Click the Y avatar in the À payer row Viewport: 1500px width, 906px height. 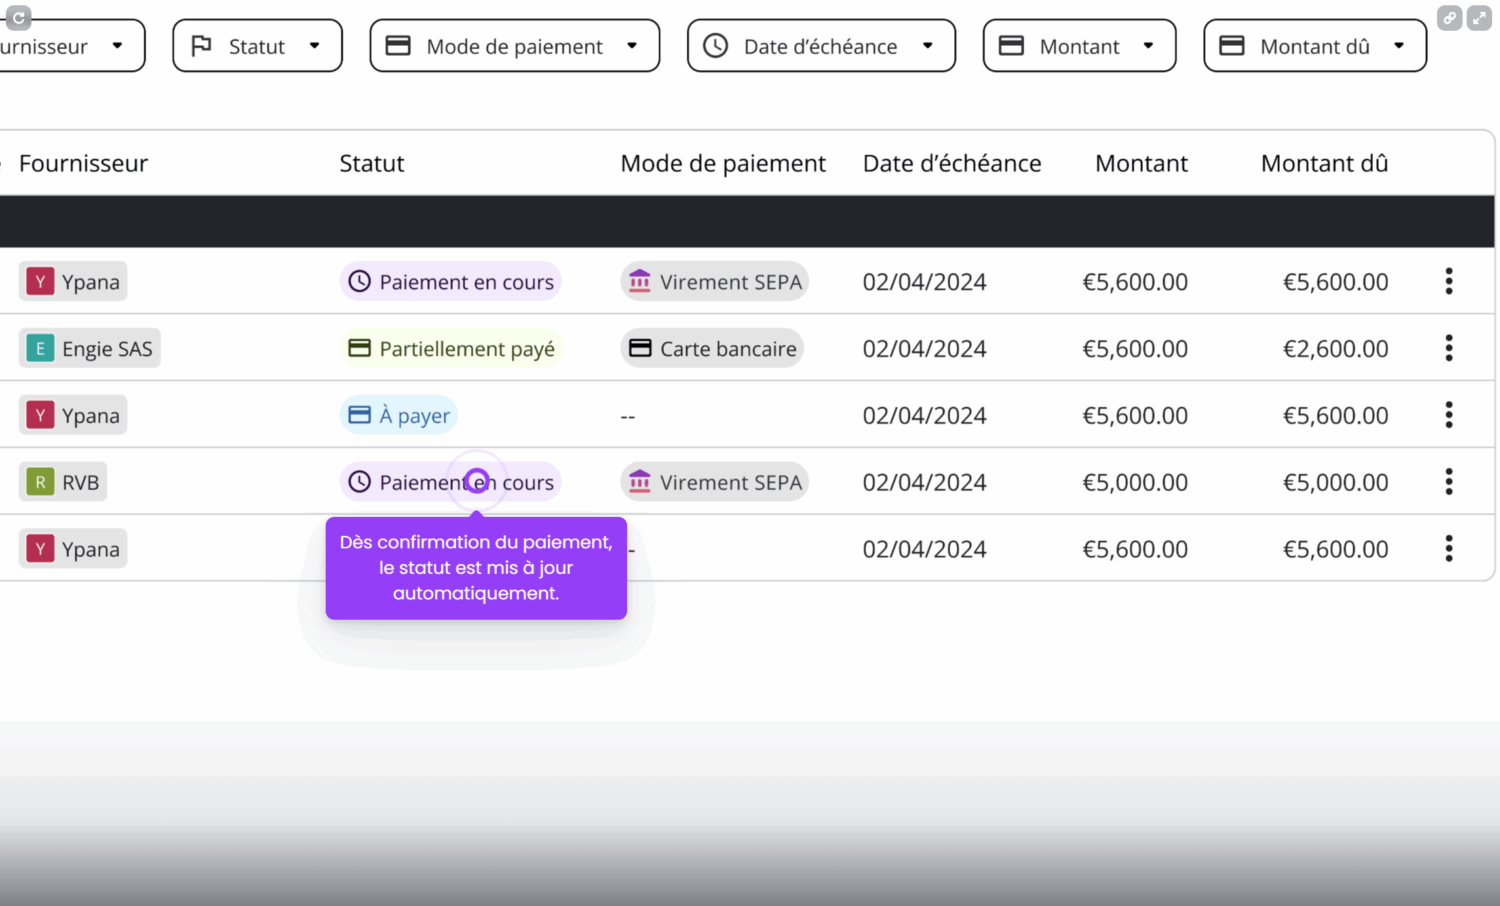click(40, 415)
